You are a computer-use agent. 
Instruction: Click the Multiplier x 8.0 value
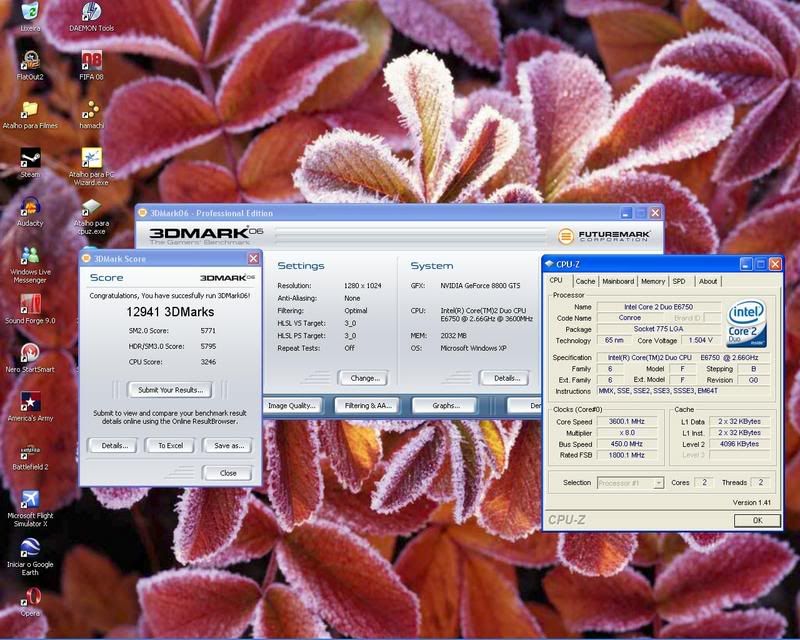(x=627, y=433)
